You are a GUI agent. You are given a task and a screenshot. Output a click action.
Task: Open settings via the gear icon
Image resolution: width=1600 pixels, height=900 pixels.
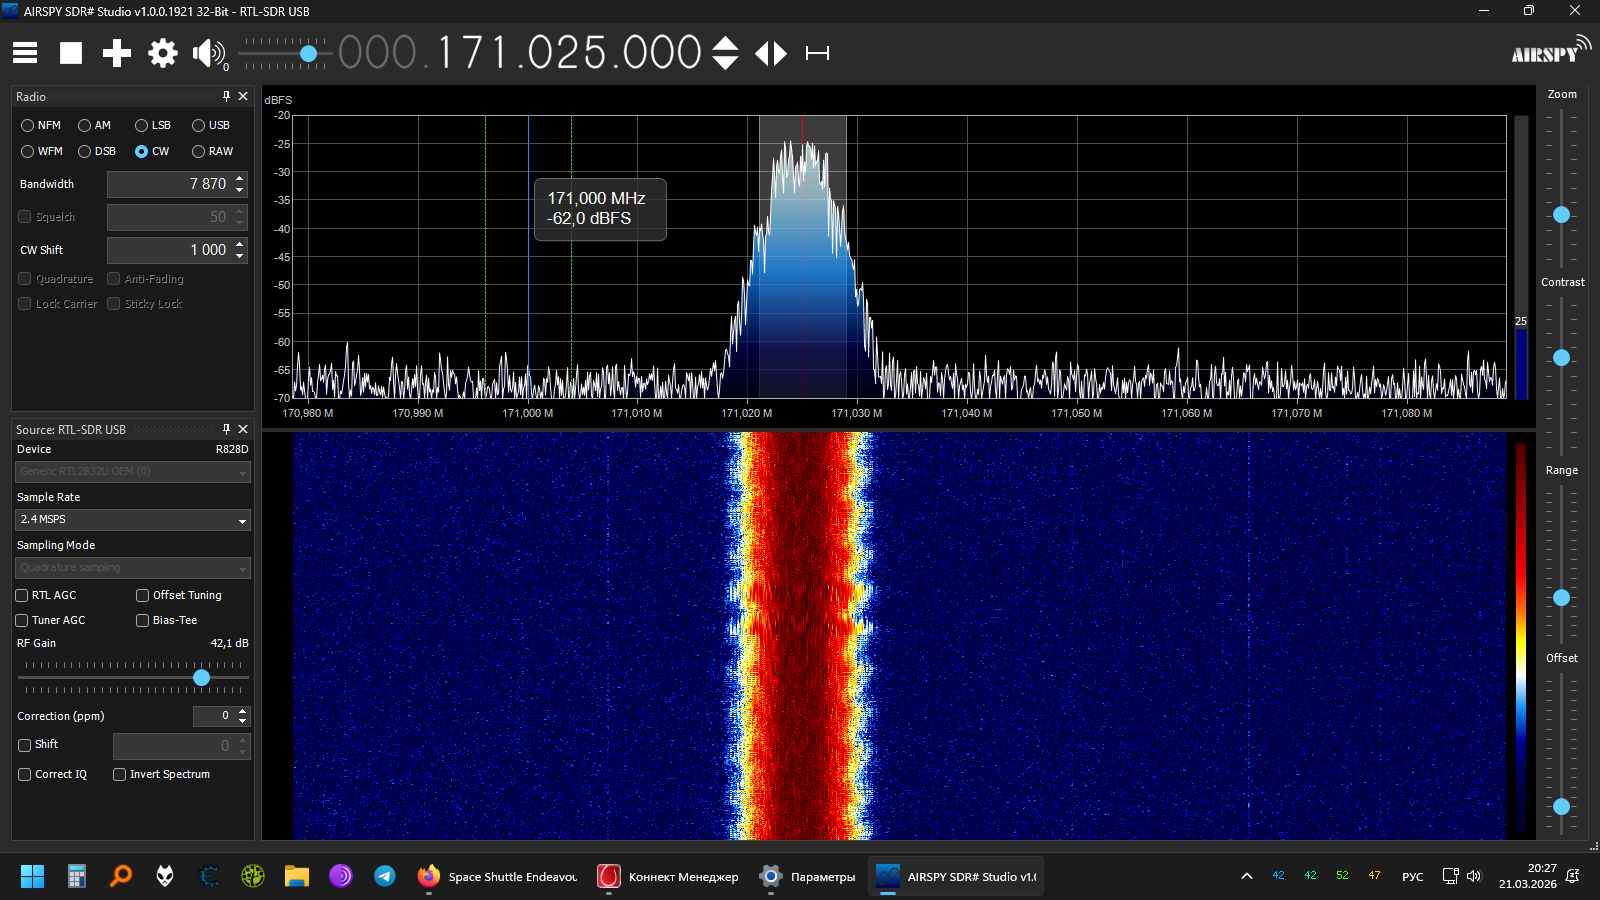pyautogui.click(x=163, y=53)
